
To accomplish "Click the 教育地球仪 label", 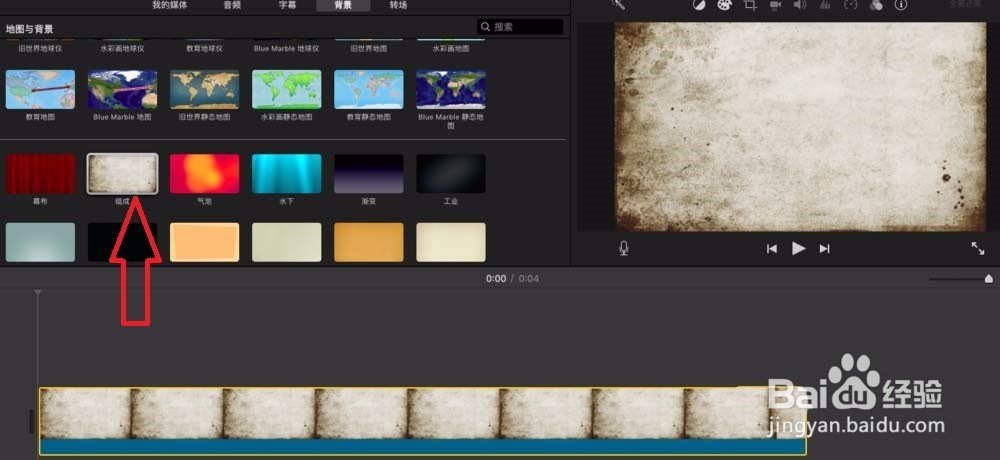I will click(x=205, y=48).
